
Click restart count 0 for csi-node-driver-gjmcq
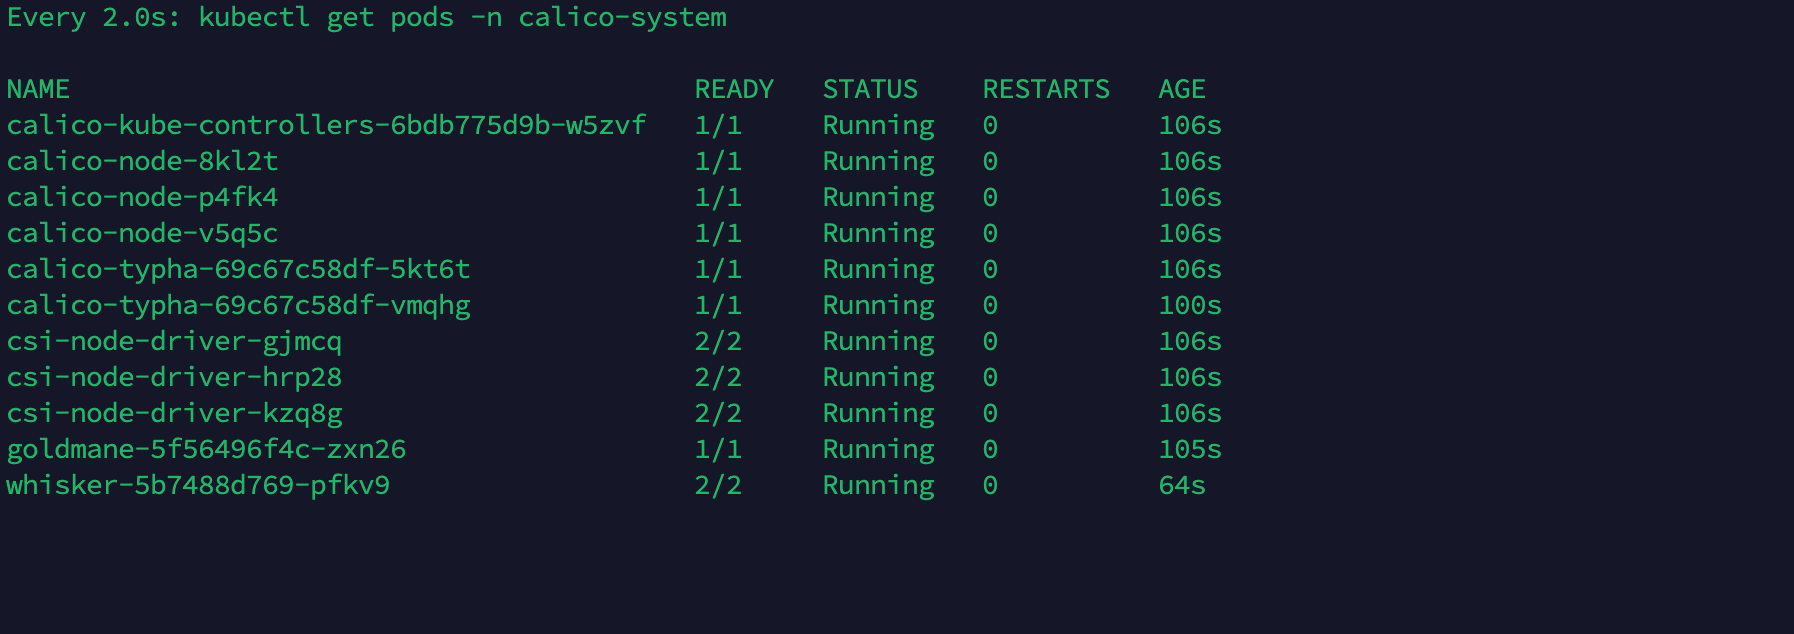pos(990,341)
